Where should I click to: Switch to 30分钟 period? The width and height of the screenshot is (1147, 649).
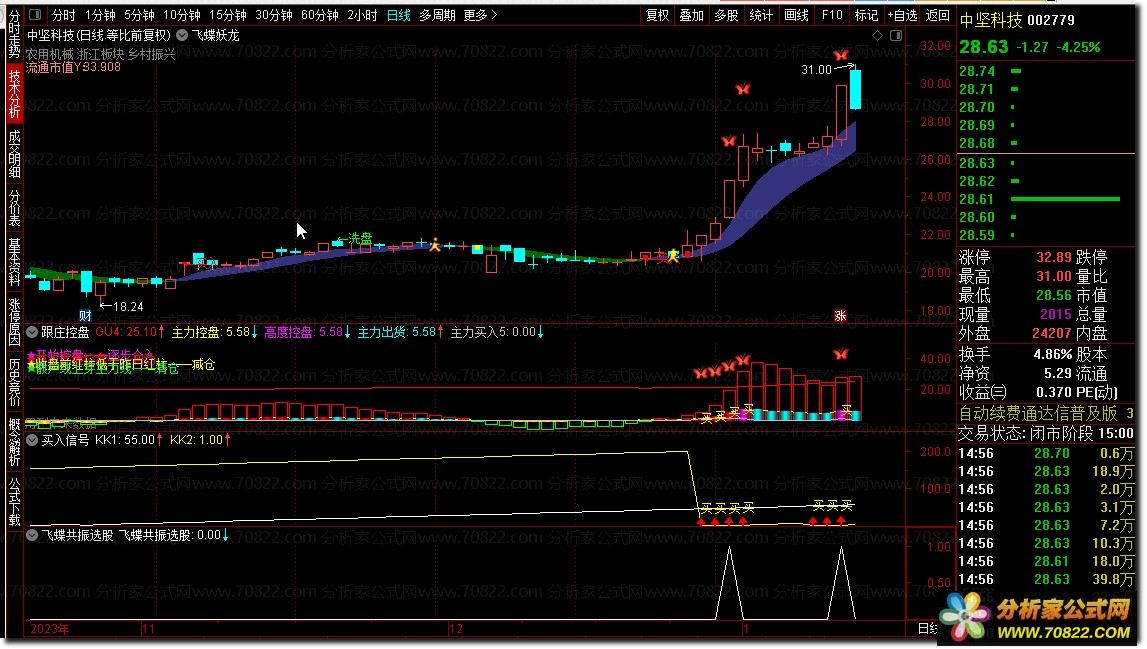tap(274, 15)
